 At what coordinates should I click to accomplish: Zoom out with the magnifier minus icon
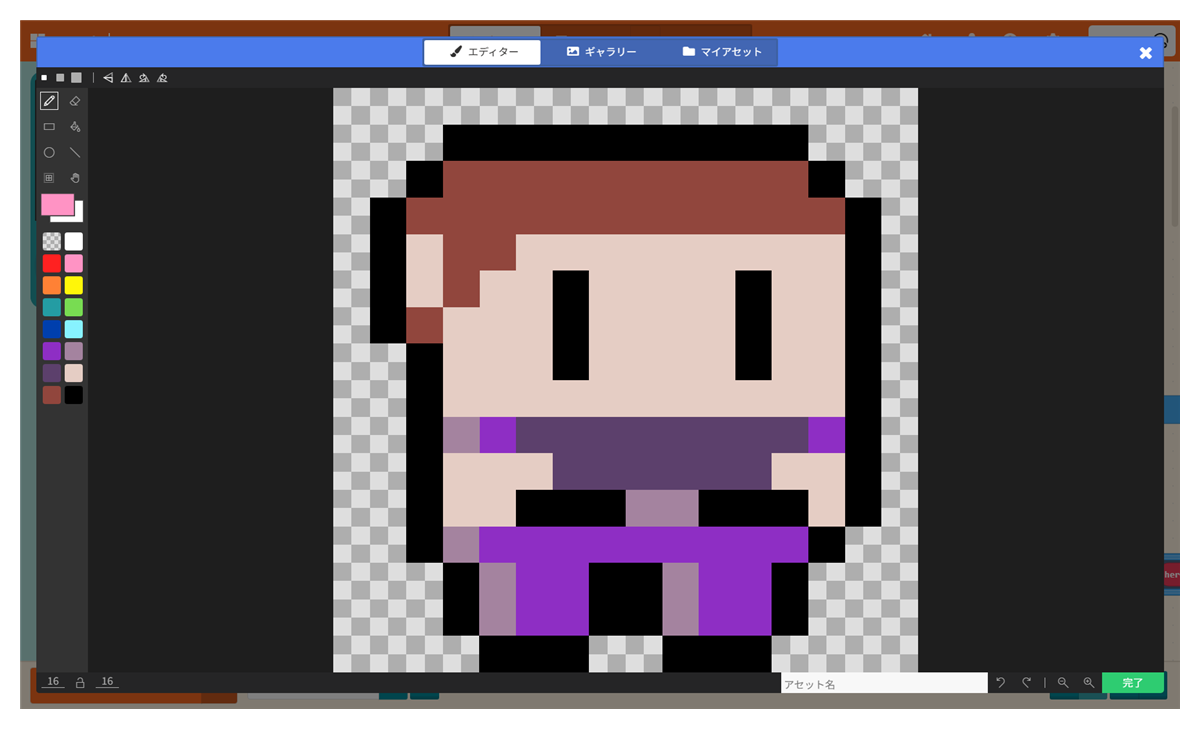pyautogui.click(x=1063, y=683)
